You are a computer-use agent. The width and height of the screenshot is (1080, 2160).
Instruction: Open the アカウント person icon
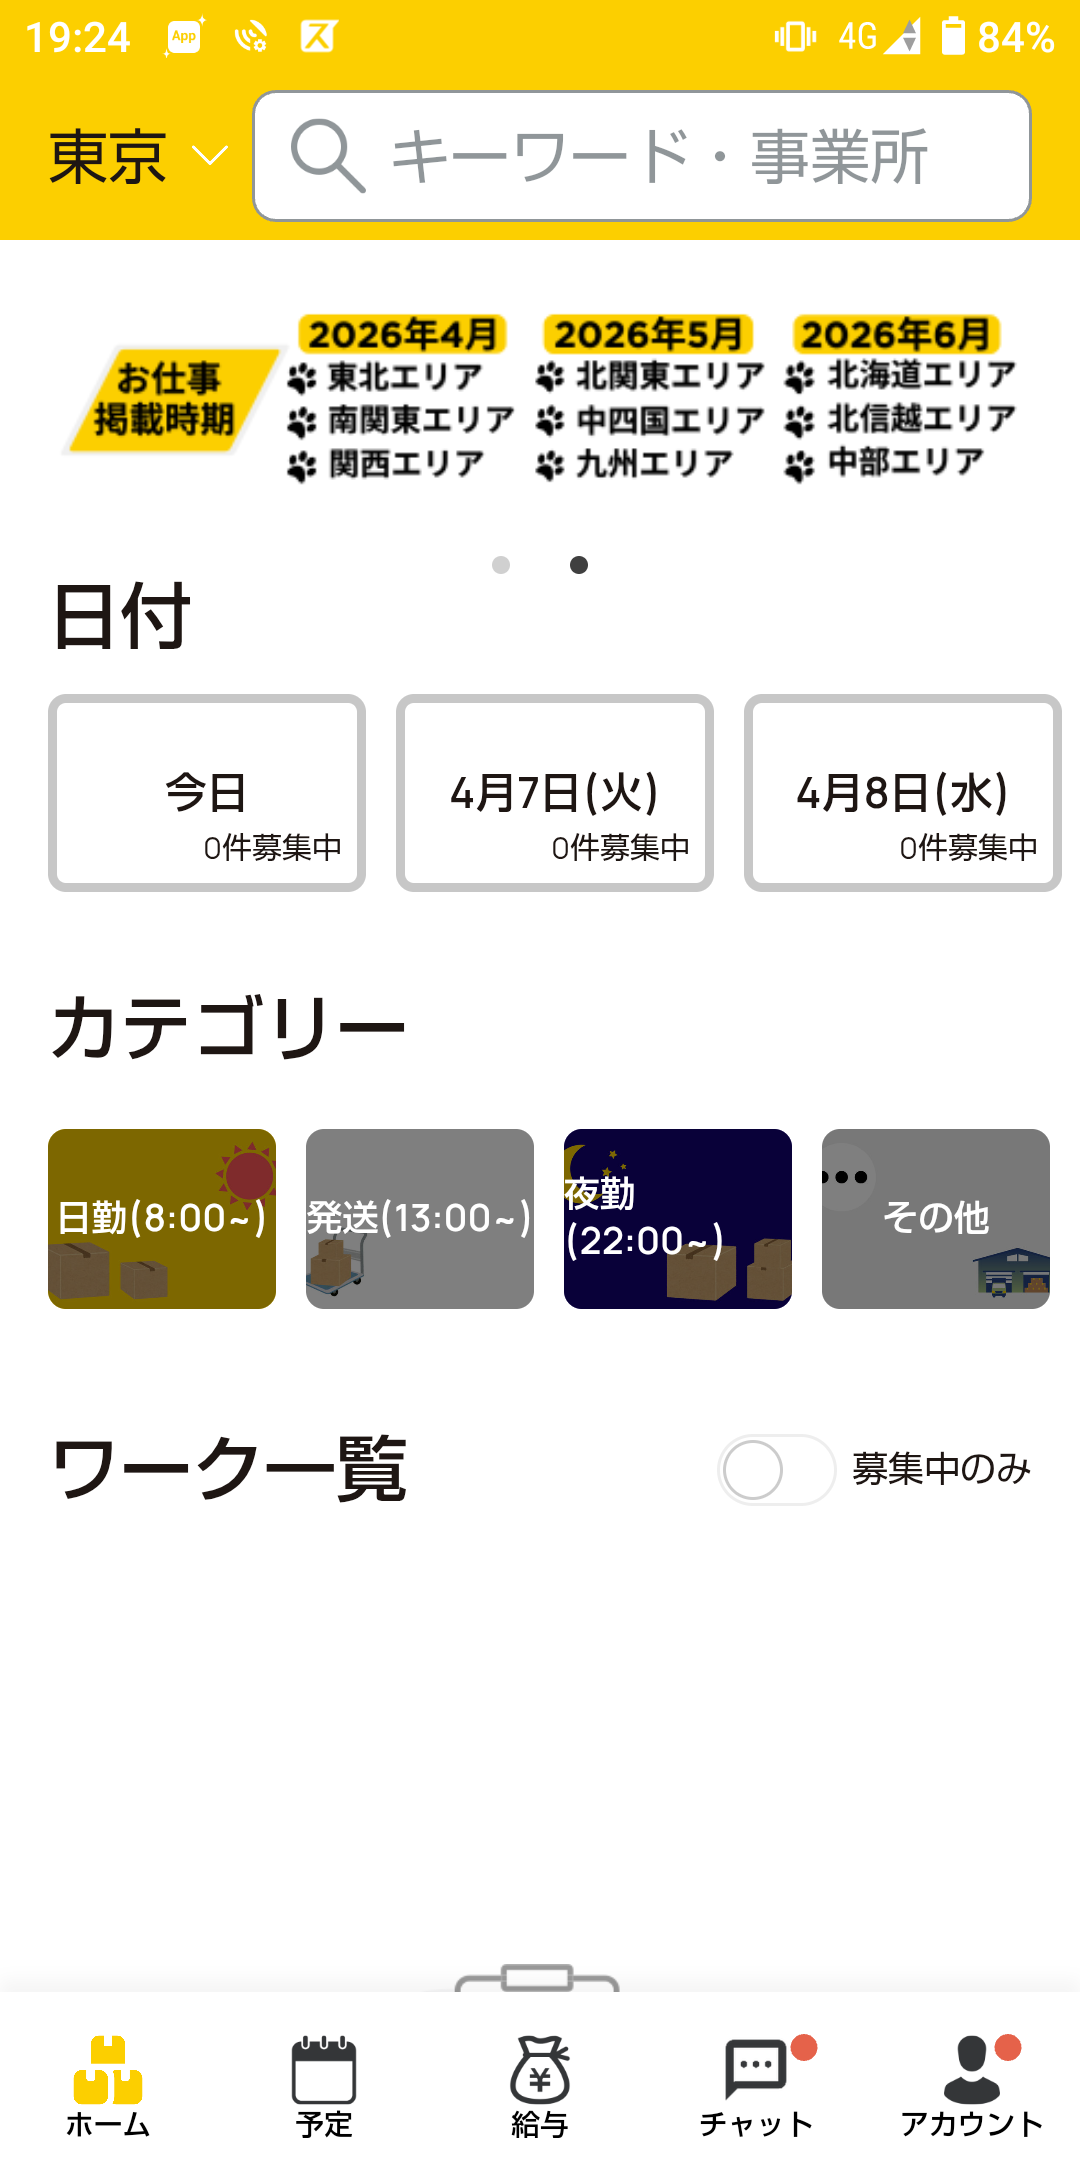pyautogui.click(x=971, y=2070)
